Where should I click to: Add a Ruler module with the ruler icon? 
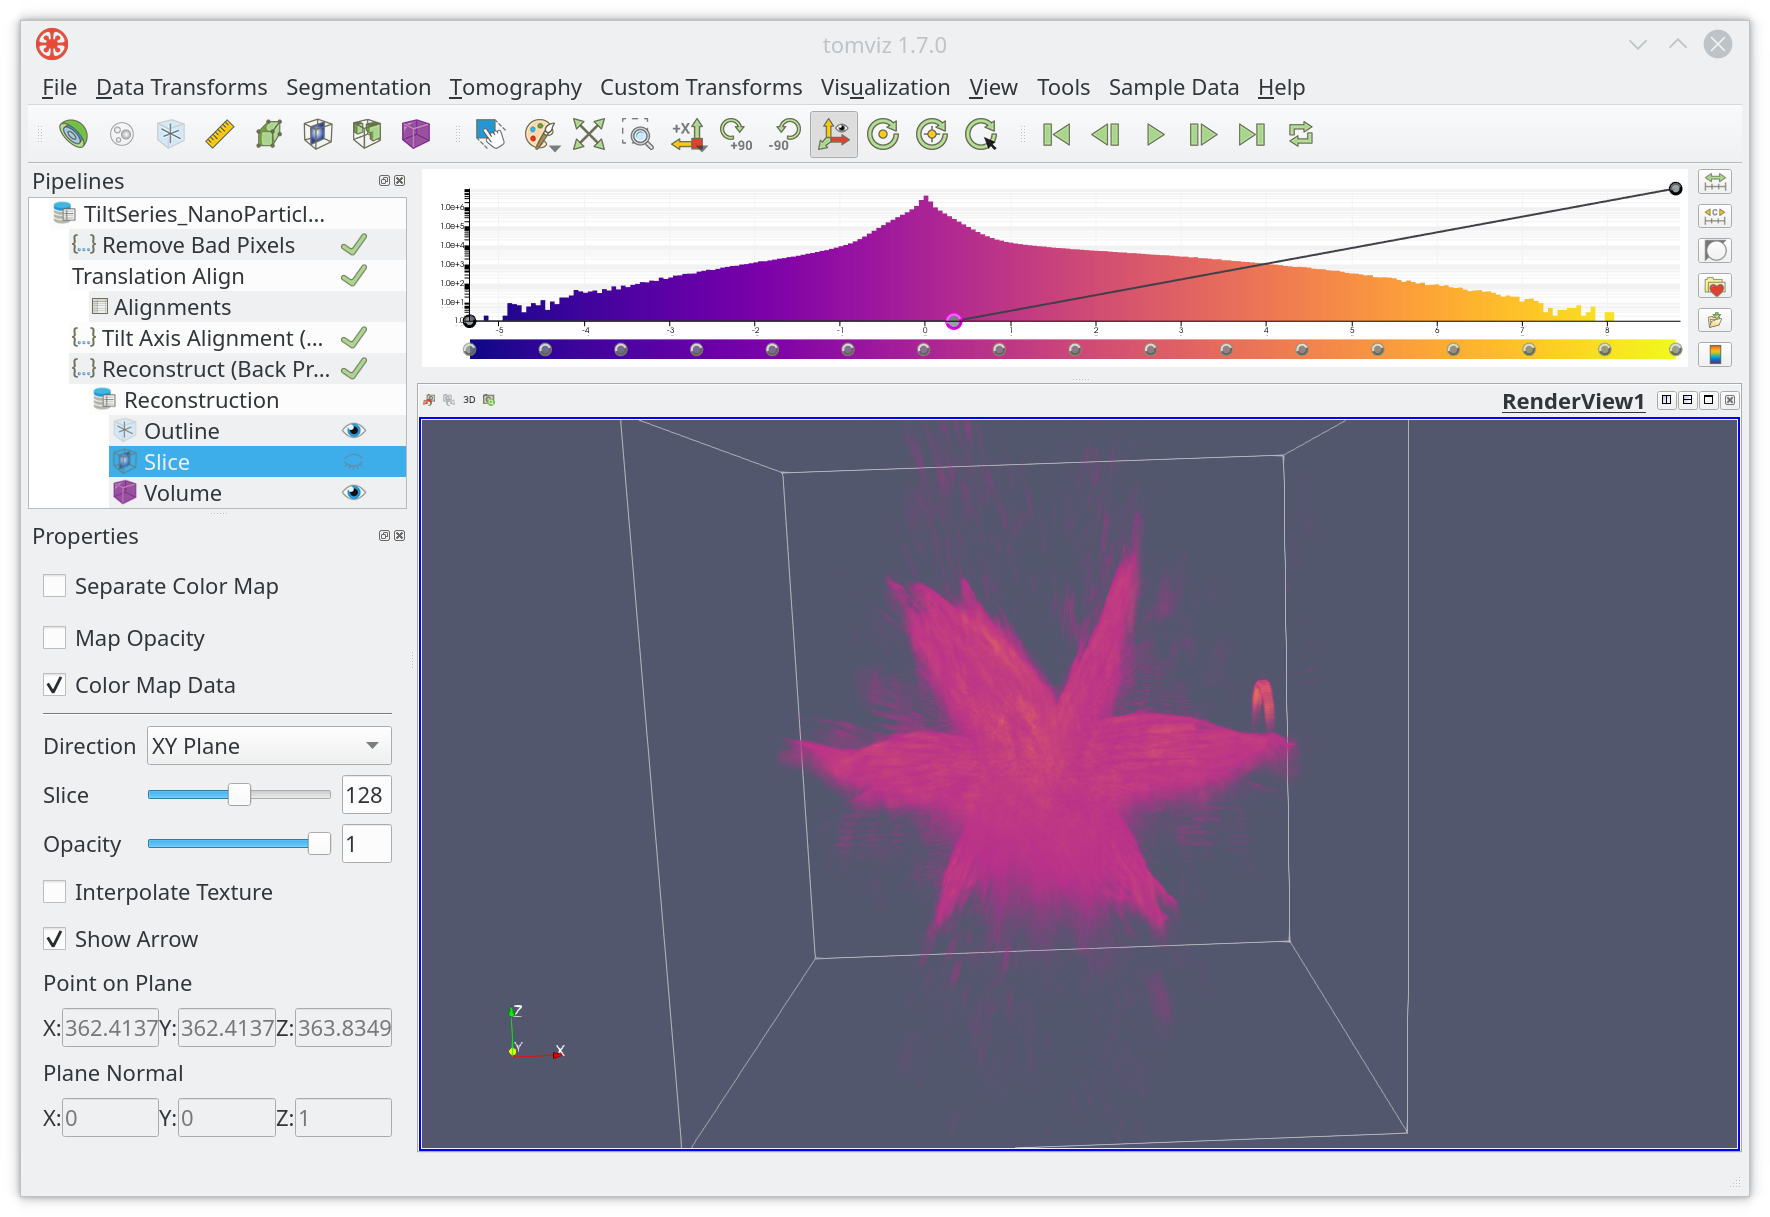tap(220, 134)
